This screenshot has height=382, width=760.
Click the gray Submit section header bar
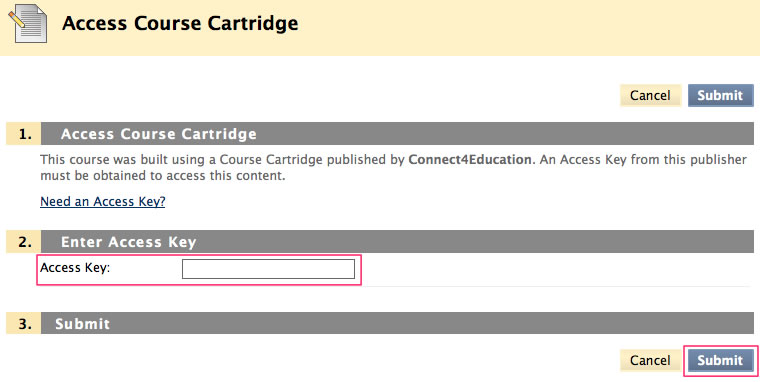pyautogui.click(x=397, y=323)
